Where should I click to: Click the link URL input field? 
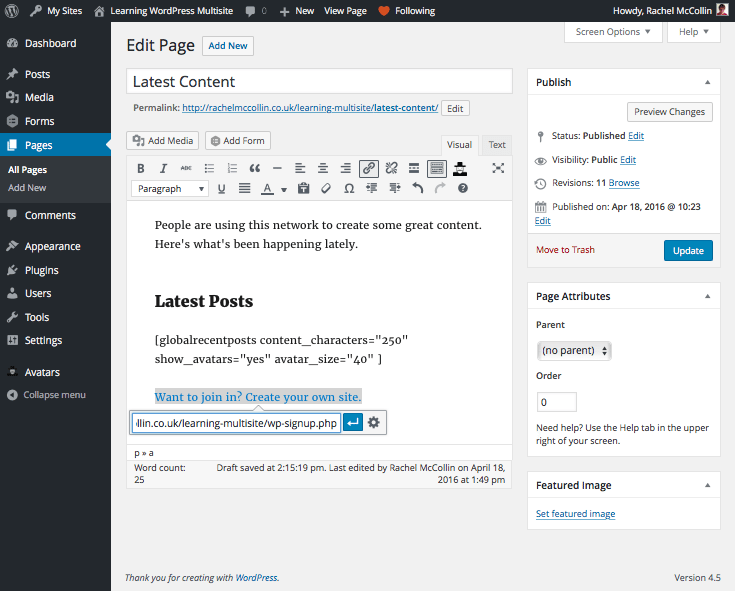click(x=236, y=423)
